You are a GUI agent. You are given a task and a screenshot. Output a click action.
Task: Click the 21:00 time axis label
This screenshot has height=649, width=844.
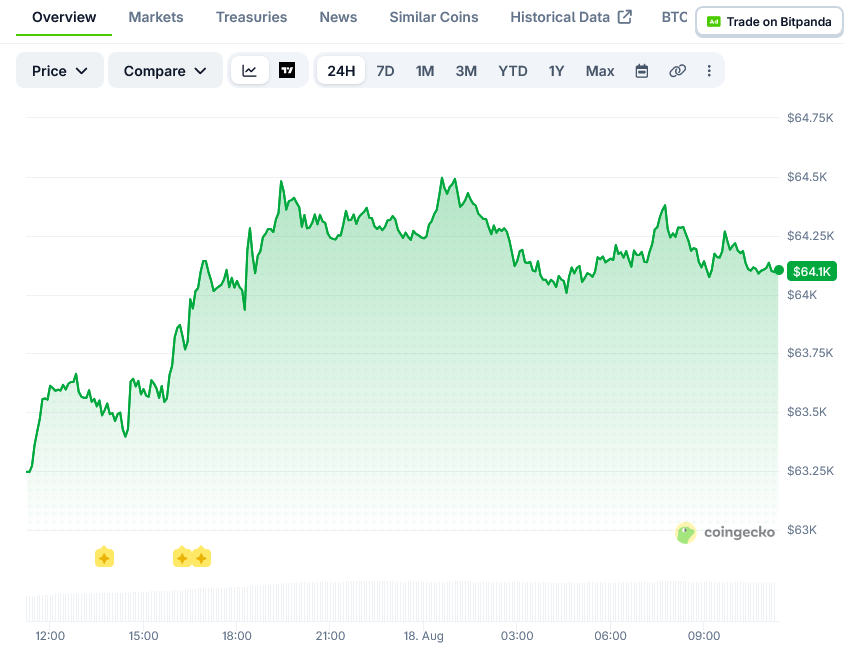330,636
